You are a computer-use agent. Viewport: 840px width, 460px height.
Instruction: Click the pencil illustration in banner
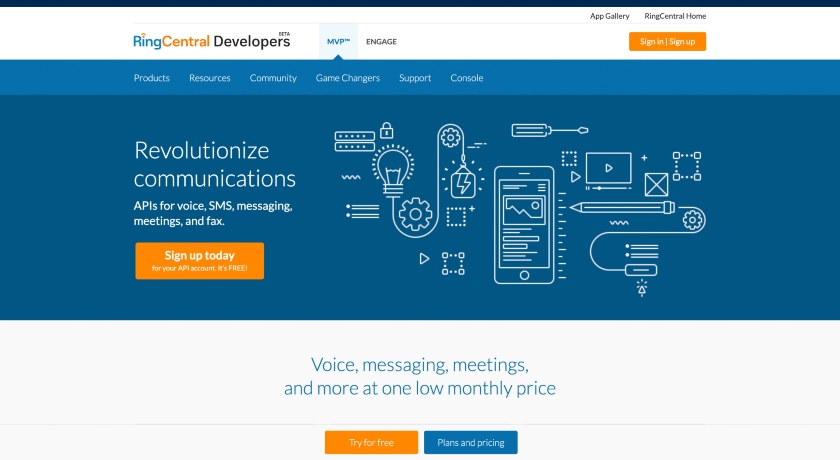pos(622,207)
